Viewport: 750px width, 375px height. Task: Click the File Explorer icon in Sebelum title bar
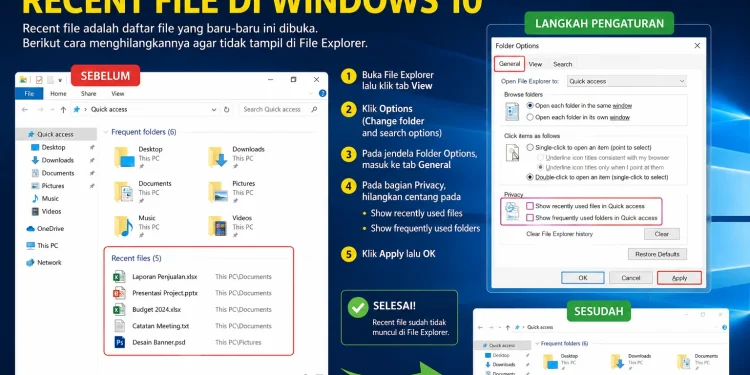point(23,80)
